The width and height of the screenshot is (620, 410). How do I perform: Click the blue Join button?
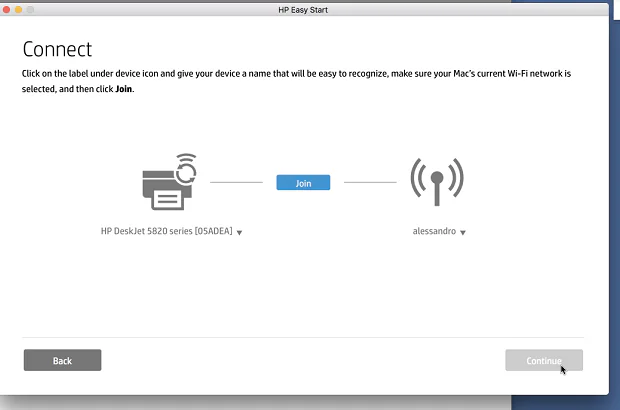(303, 183)
